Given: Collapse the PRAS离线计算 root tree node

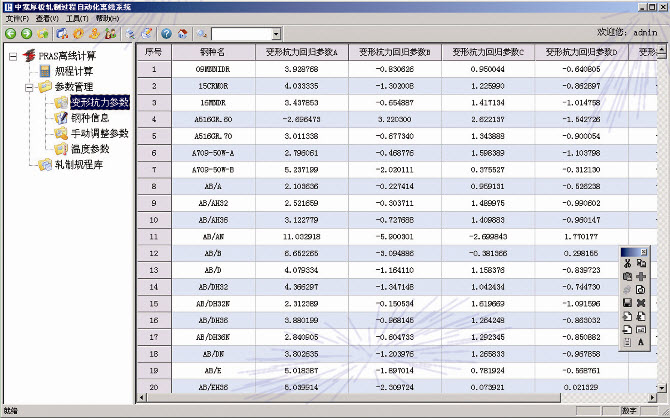Looking at the screenshot, I should (x=13, y=56).
